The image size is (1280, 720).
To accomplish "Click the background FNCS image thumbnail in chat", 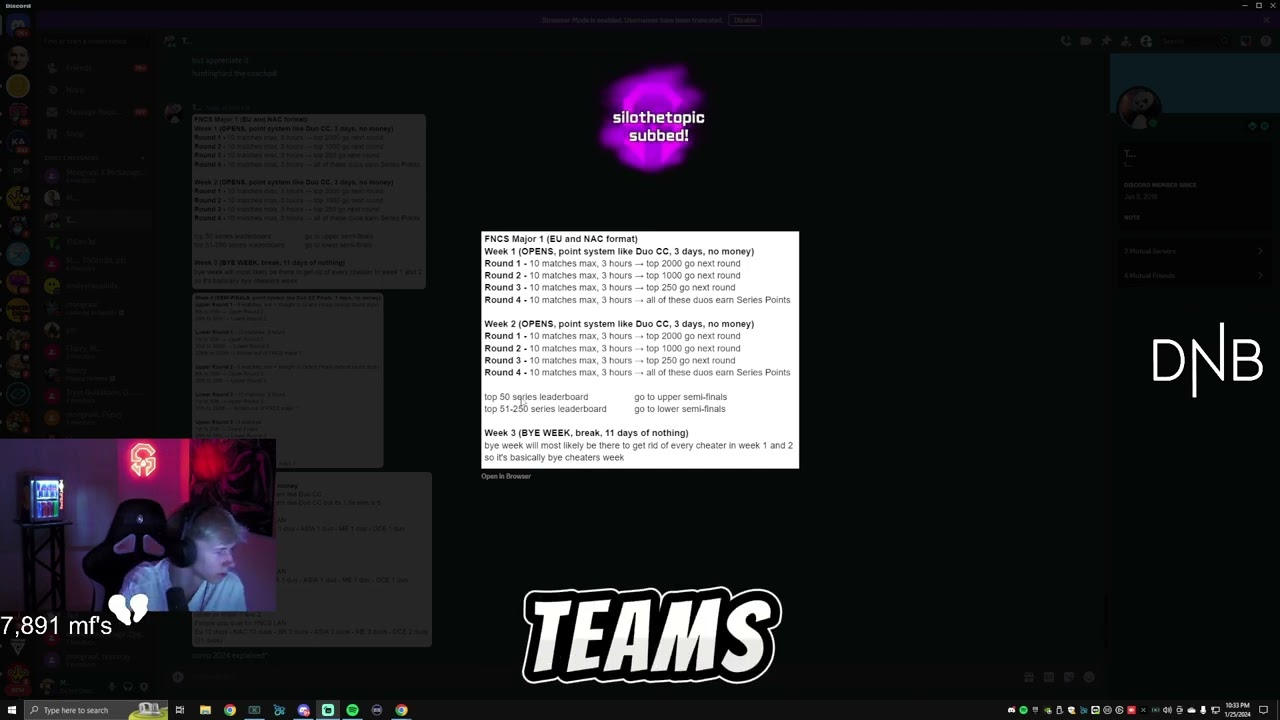I will coord(309,202).
